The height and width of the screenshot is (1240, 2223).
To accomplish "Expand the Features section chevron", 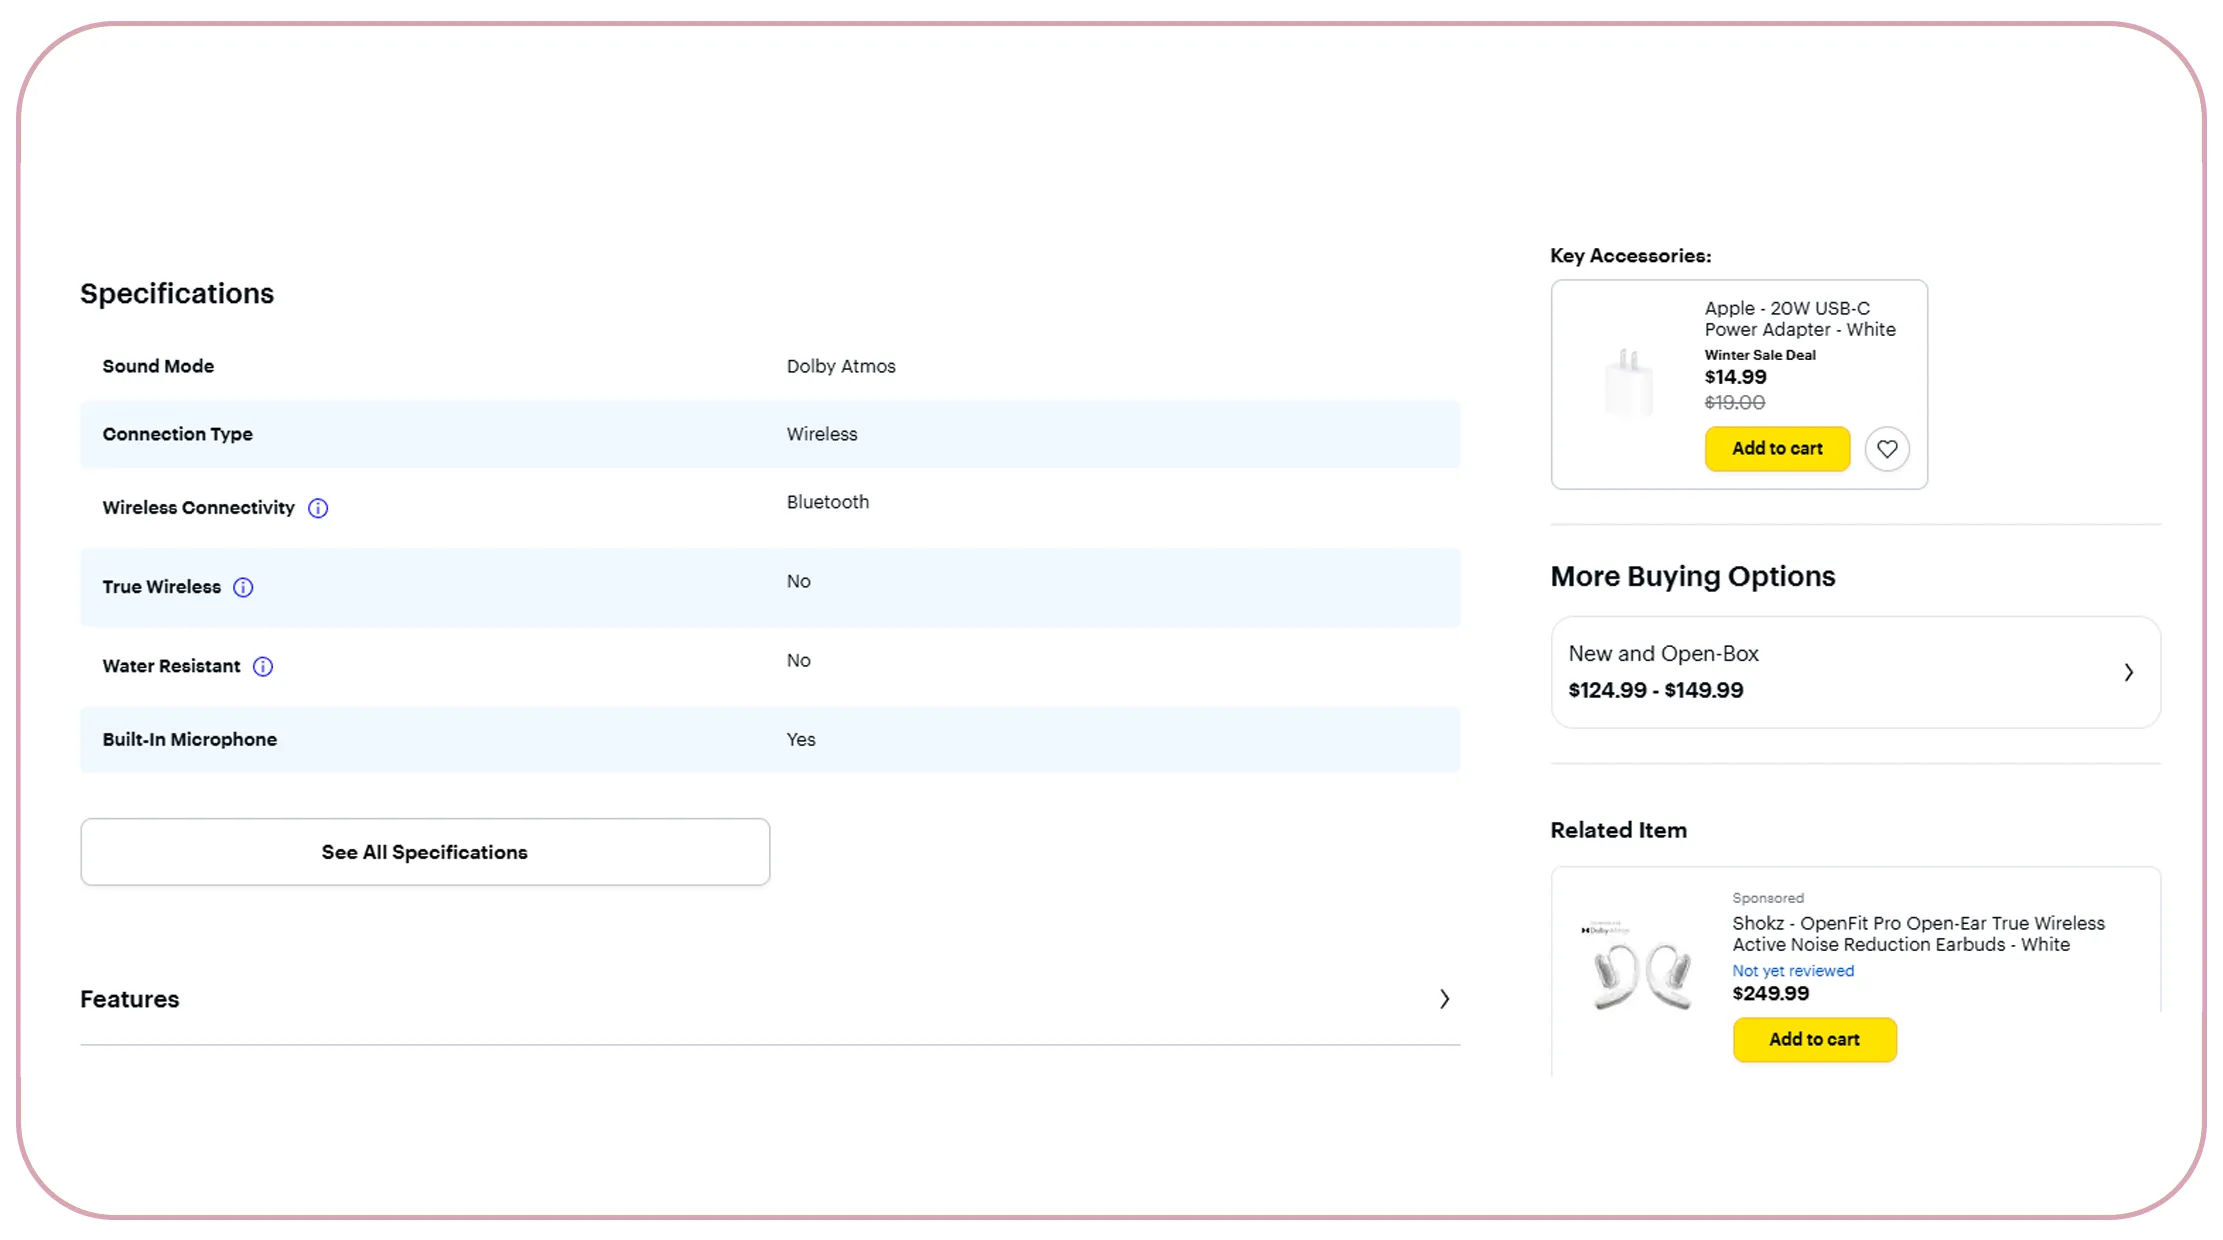I will (1444, 999).
